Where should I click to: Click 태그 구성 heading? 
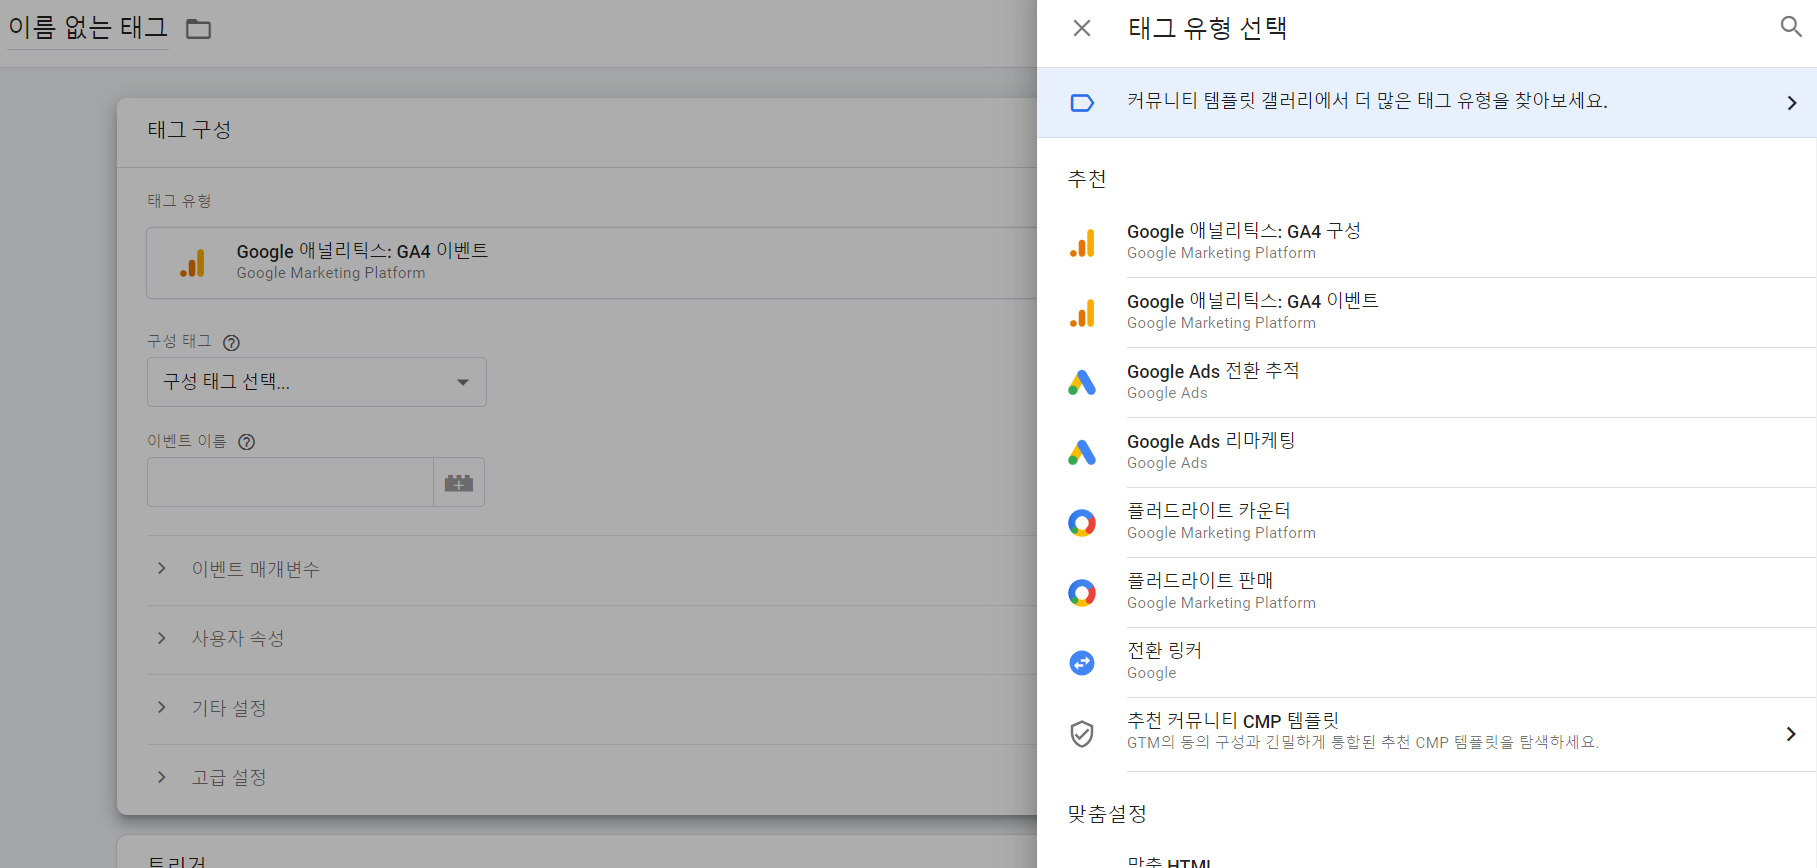(x=189, y=130)
